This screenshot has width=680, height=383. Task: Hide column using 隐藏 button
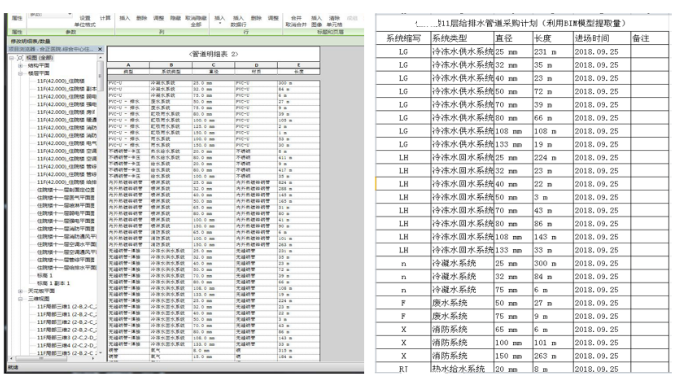[175, 18]
